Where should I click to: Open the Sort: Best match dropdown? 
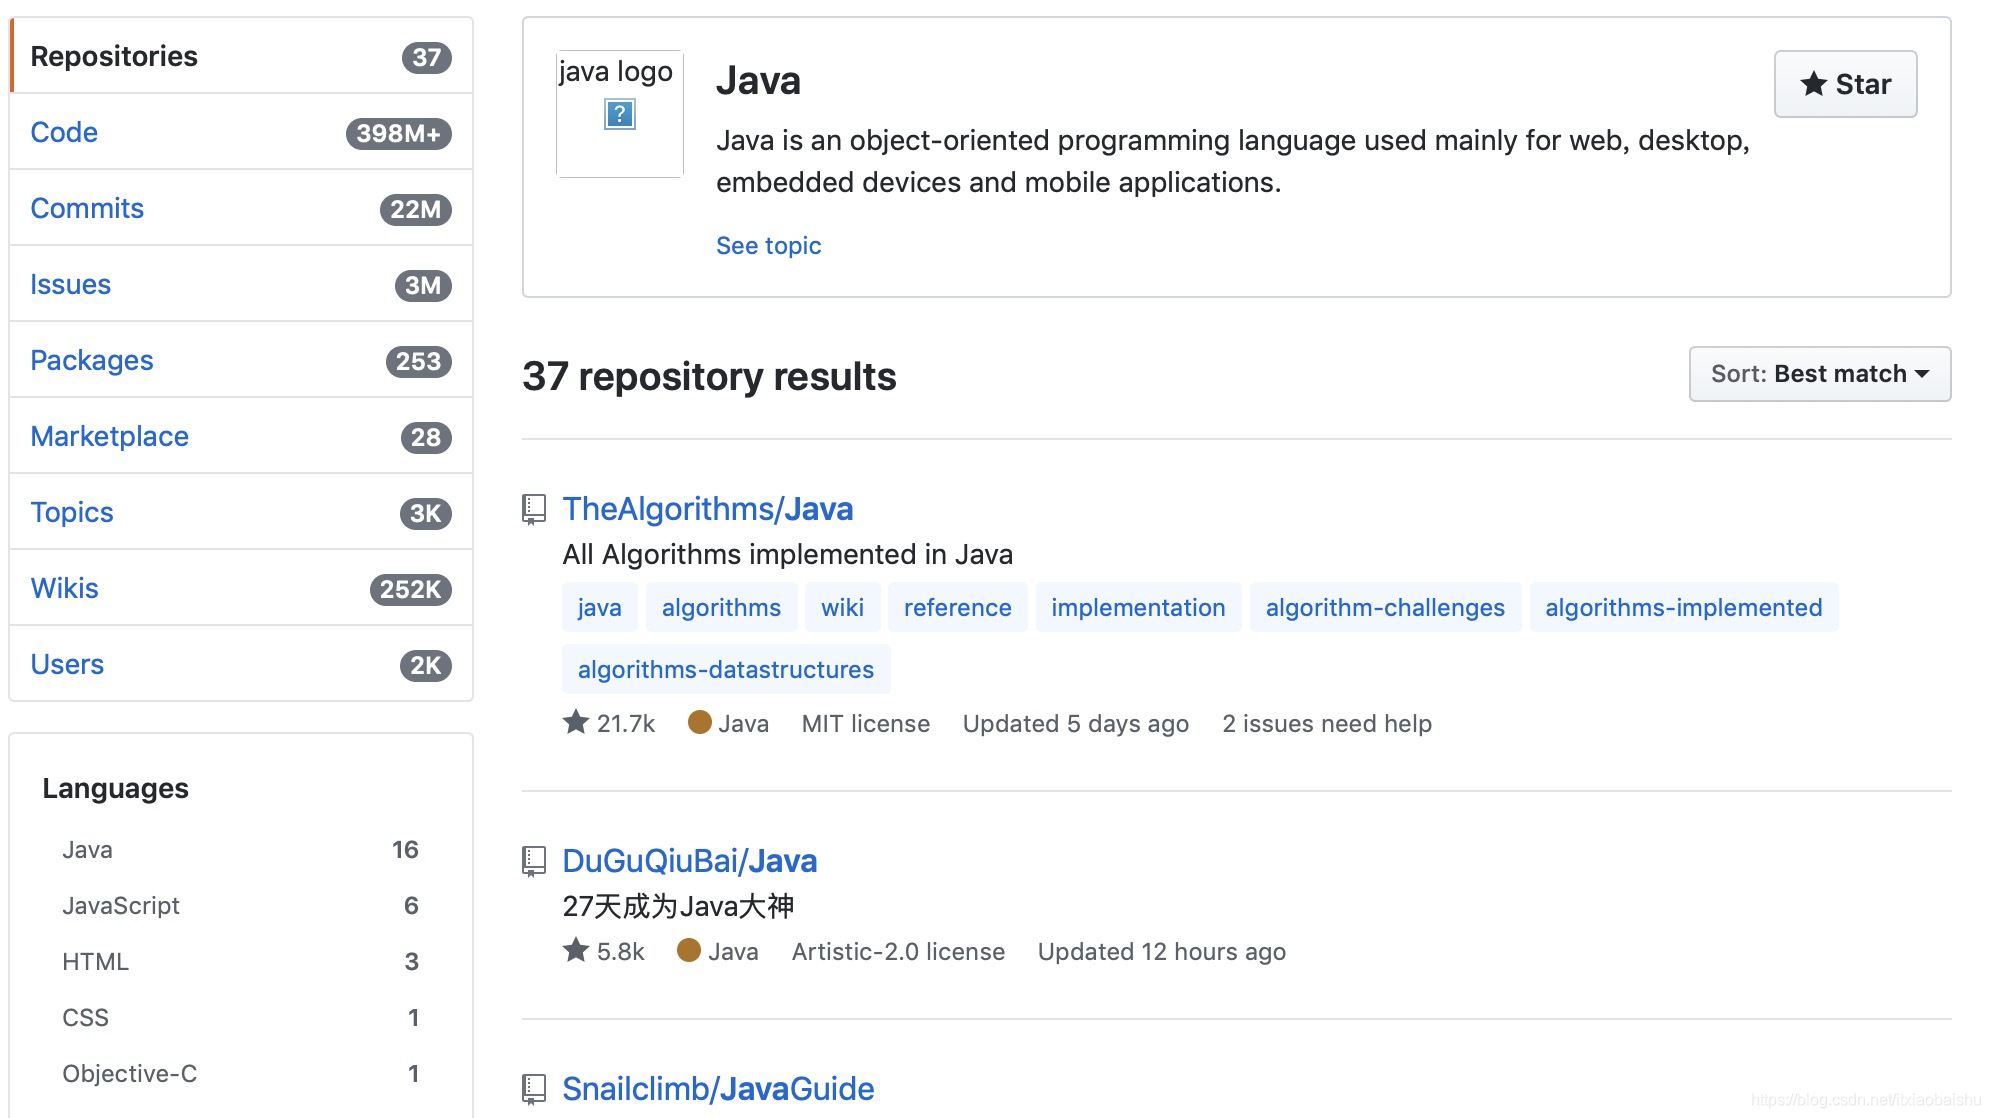pyautogui.click(x=1820, y=374)
